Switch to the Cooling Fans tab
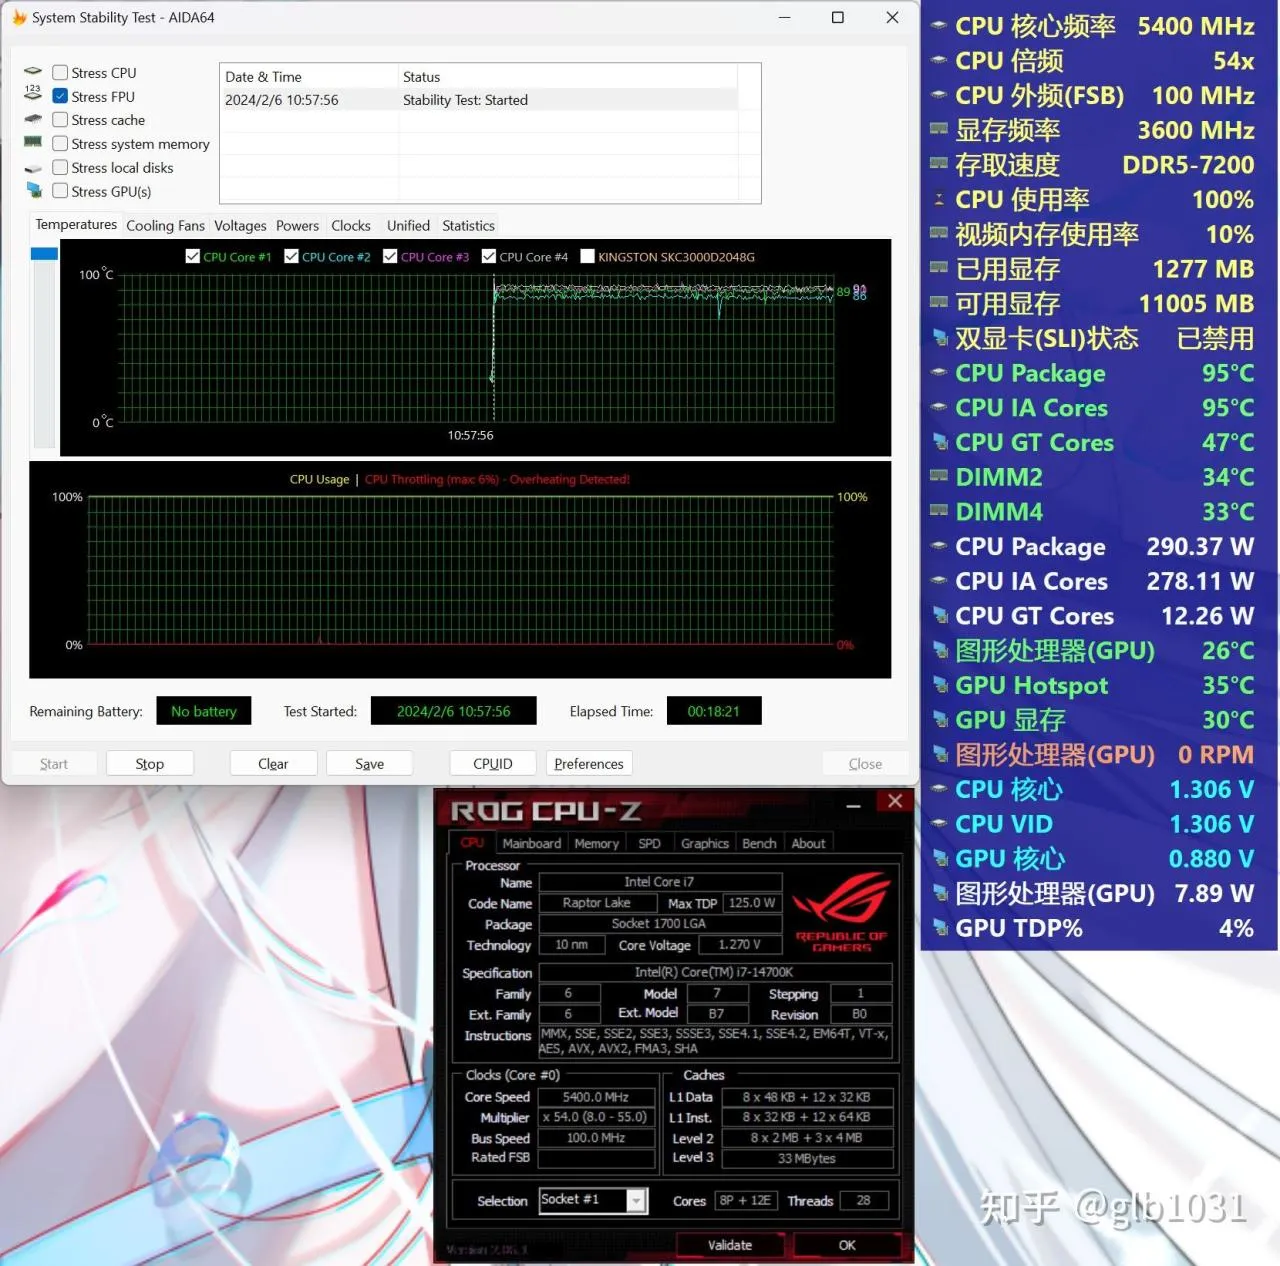 (165, 226)
